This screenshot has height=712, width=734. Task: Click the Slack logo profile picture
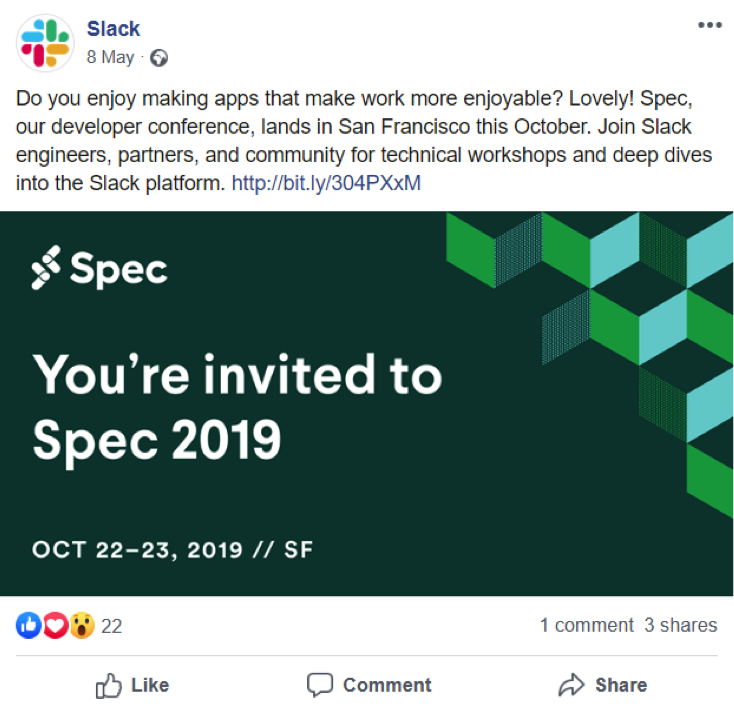coord(45,43)
